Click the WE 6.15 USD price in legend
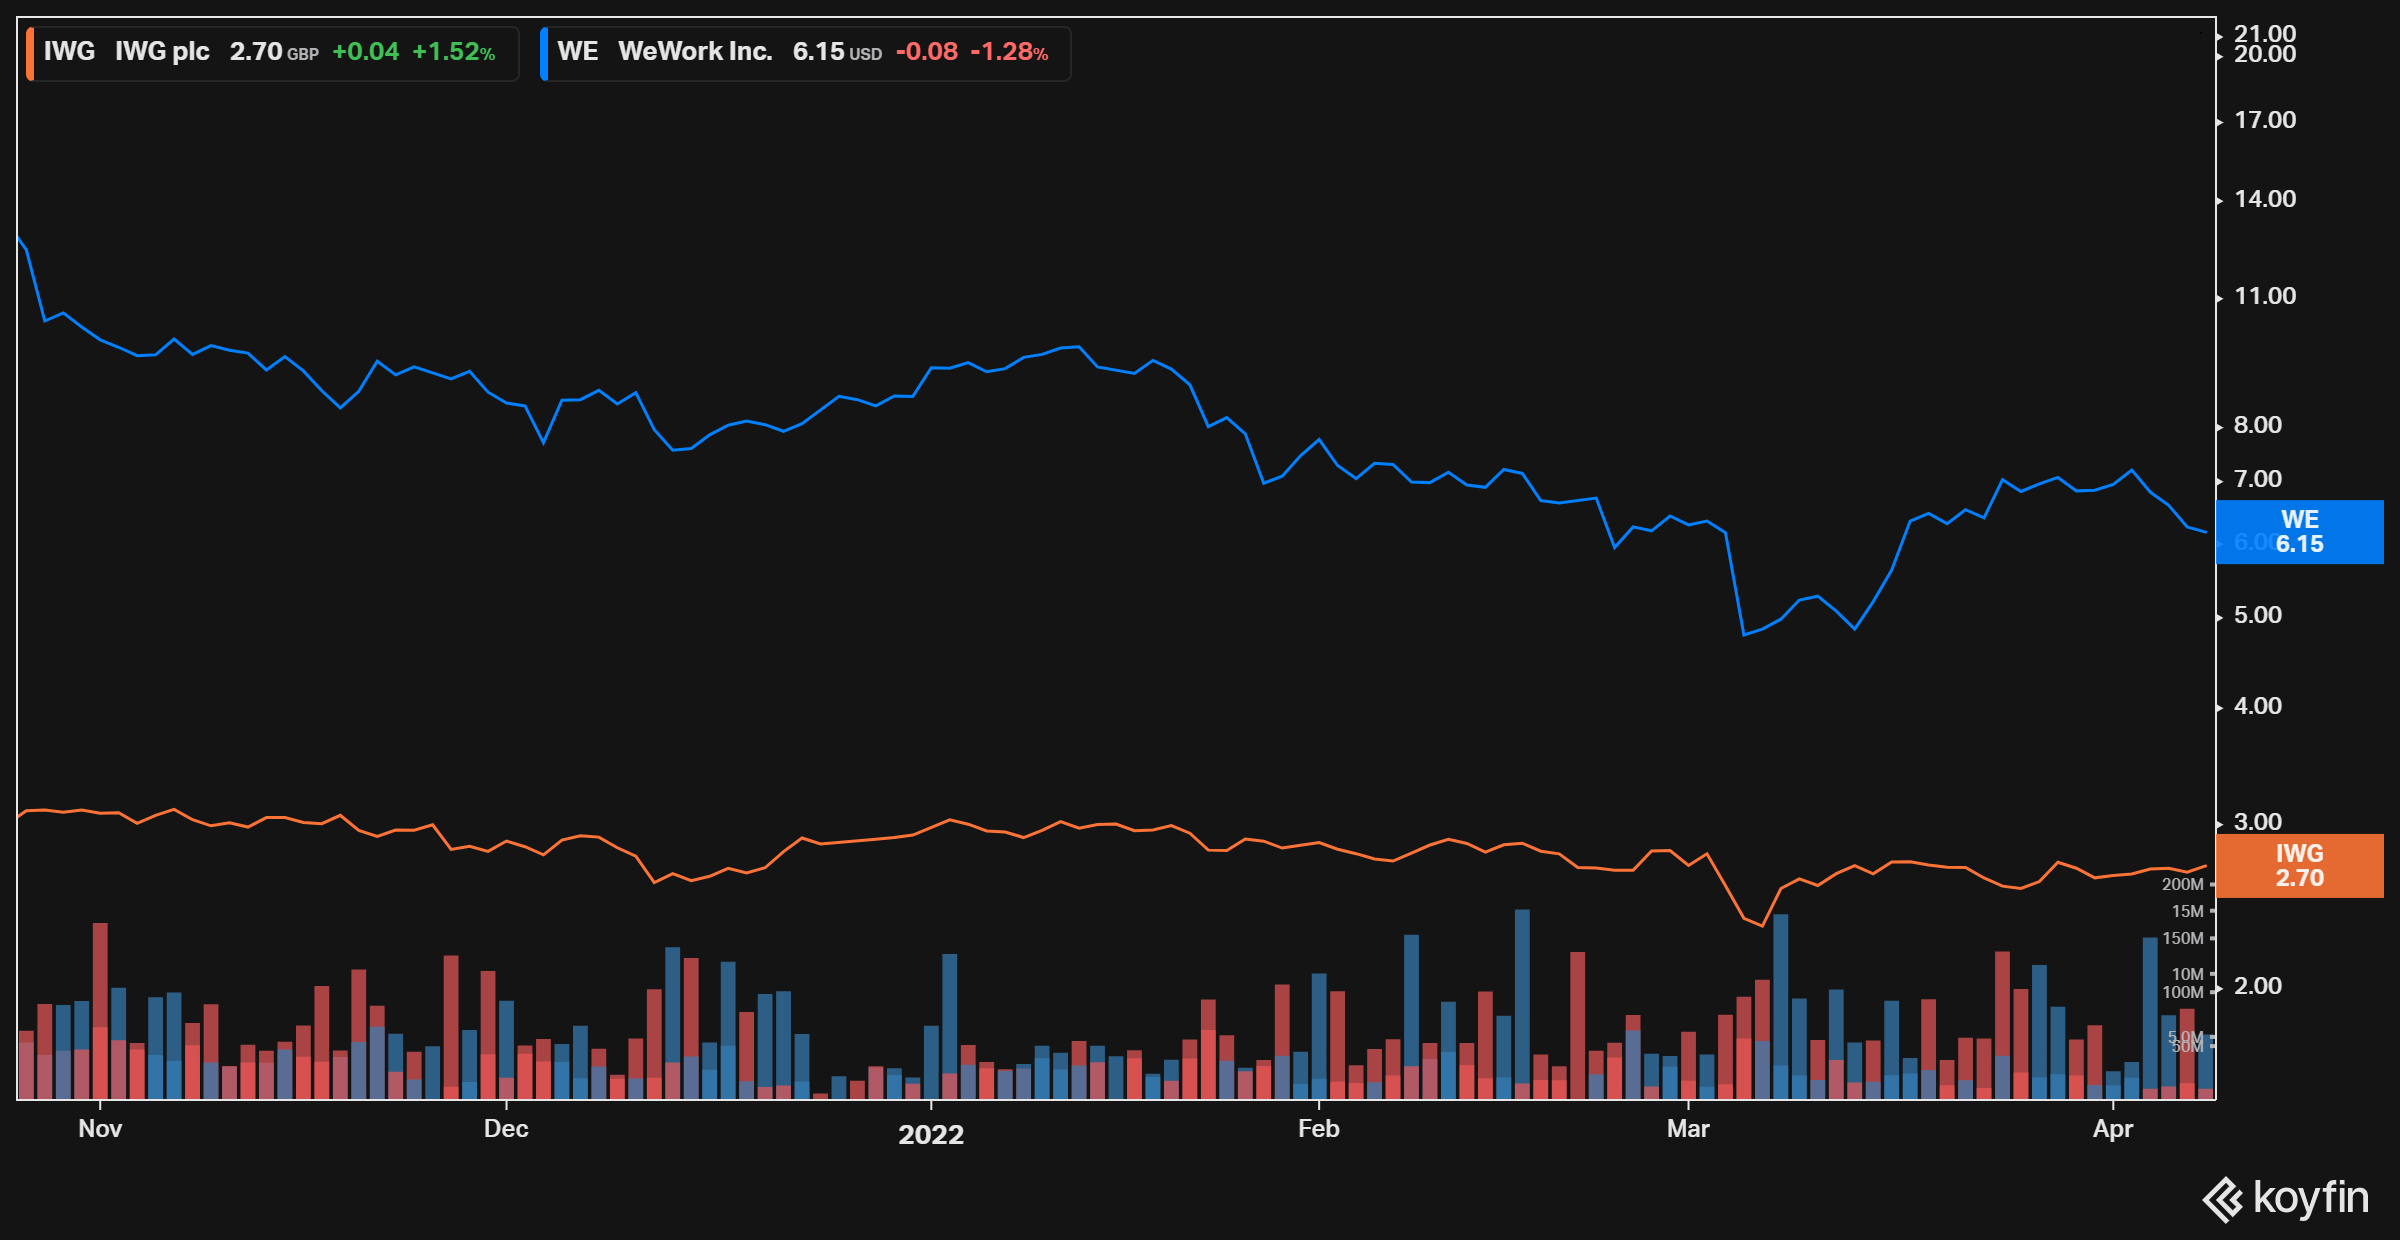The image size is (2400, 1240). click(838, 52)
